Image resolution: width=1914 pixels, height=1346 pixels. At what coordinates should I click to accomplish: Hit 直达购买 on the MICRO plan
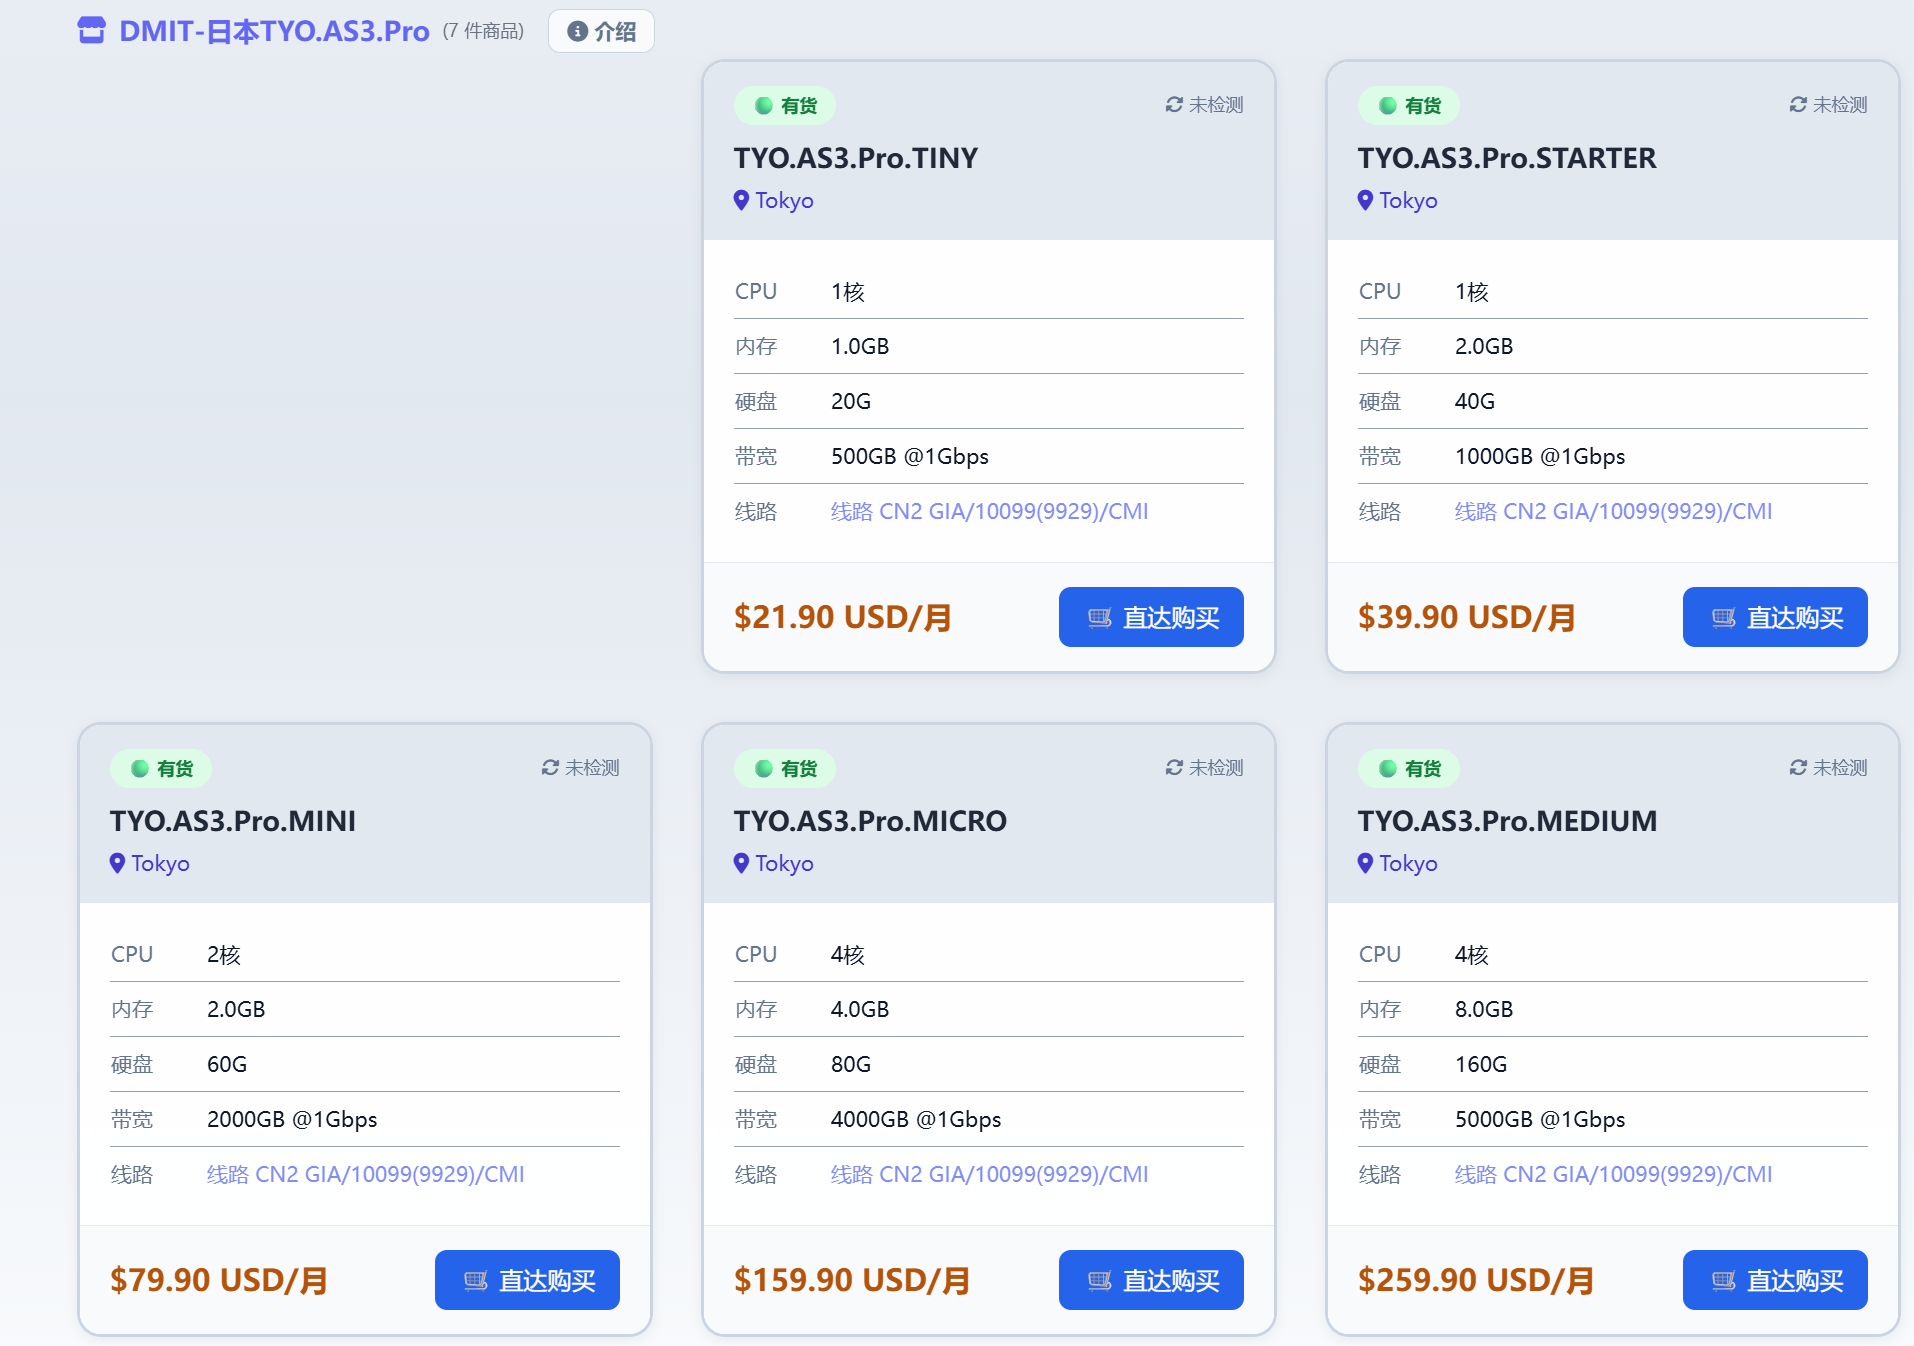pyautogui.click(x=1150, y=1280)
